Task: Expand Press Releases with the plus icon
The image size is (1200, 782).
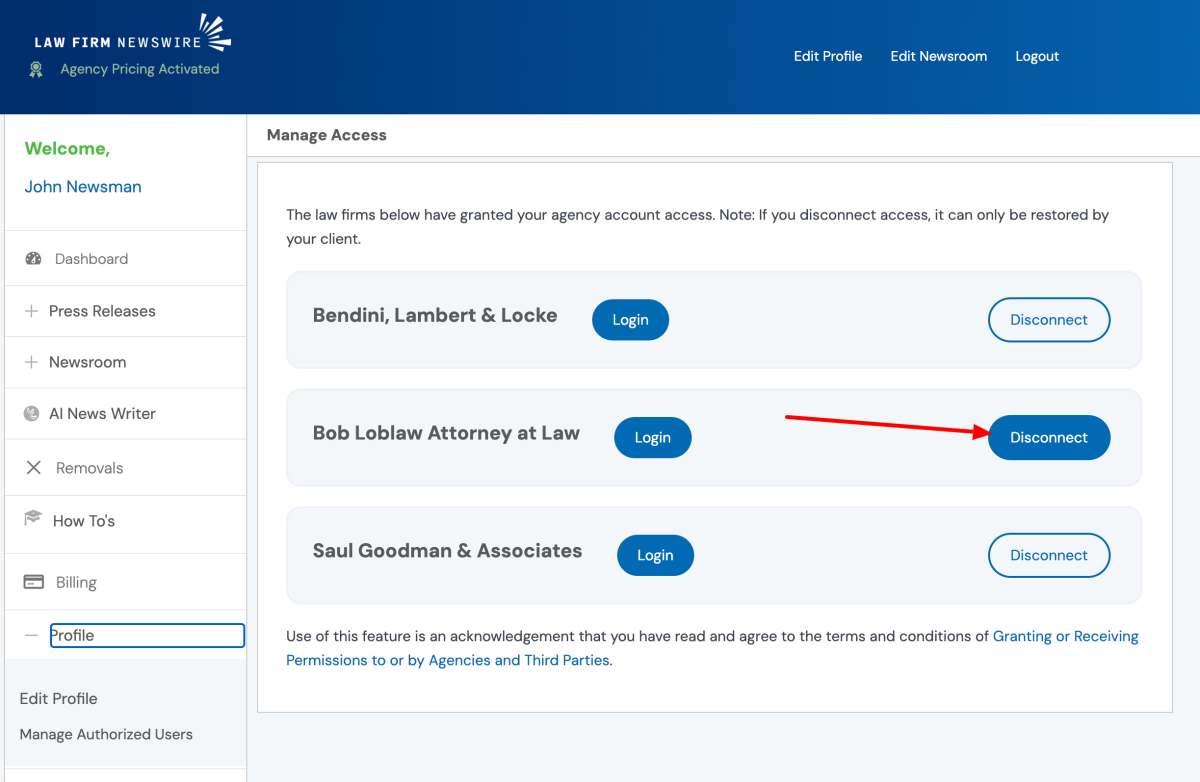Action: coord(31,311)
